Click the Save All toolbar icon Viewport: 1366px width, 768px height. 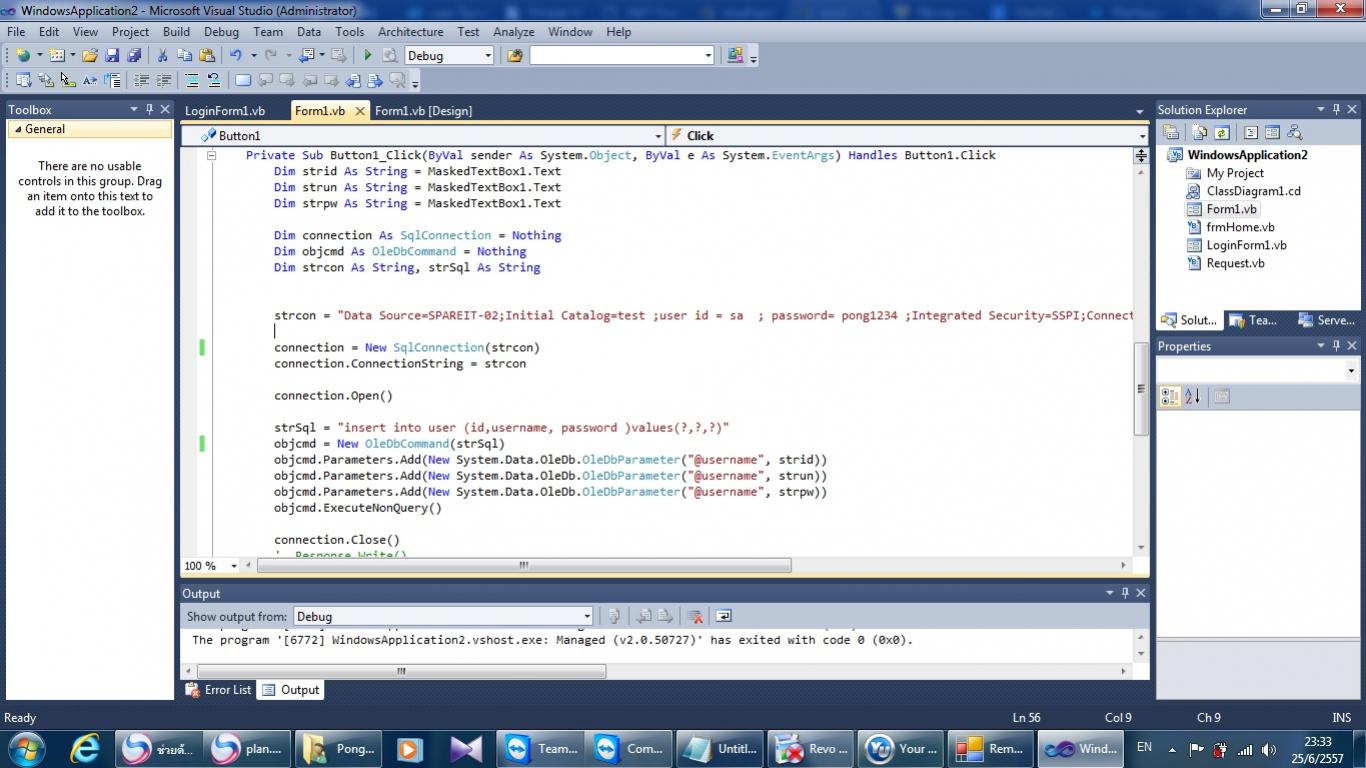(x=133, y=56)
